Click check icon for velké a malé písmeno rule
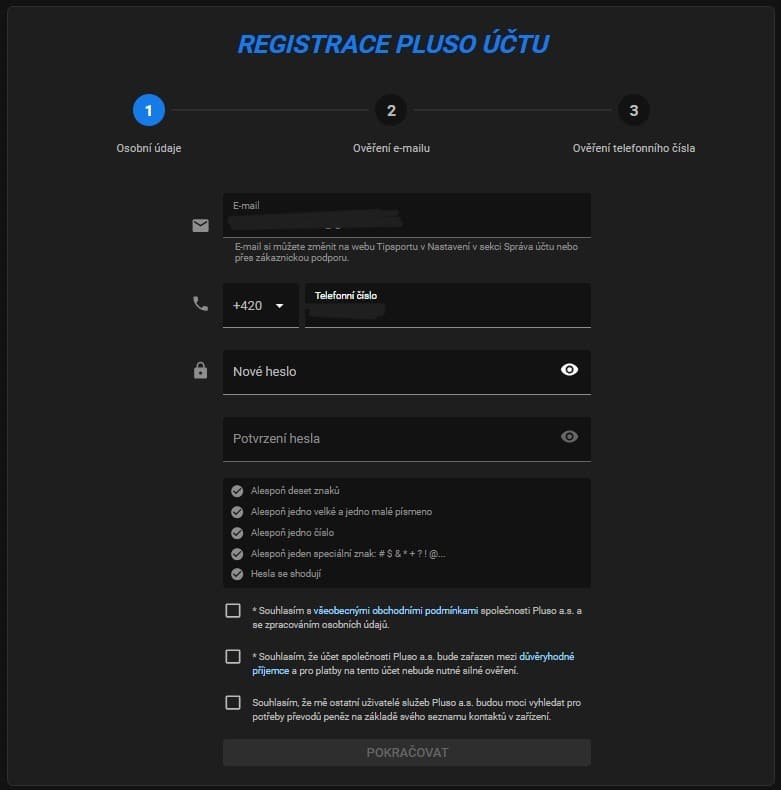This screenshot has width=781, height=790. [x=237, y=512]
